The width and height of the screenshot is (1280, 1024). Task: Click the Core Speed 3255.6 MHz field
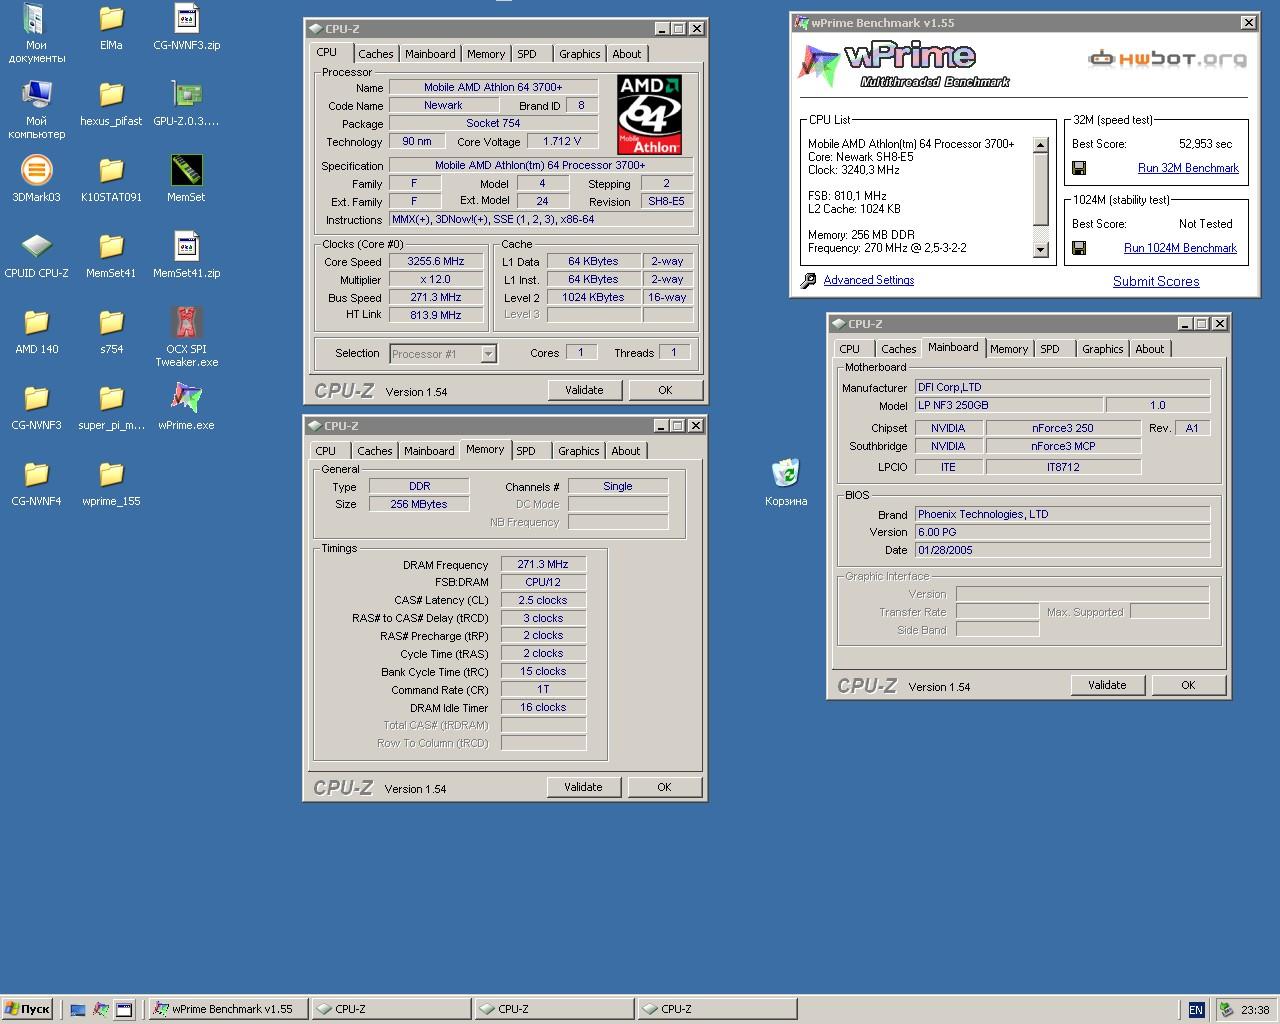point(436,262)
